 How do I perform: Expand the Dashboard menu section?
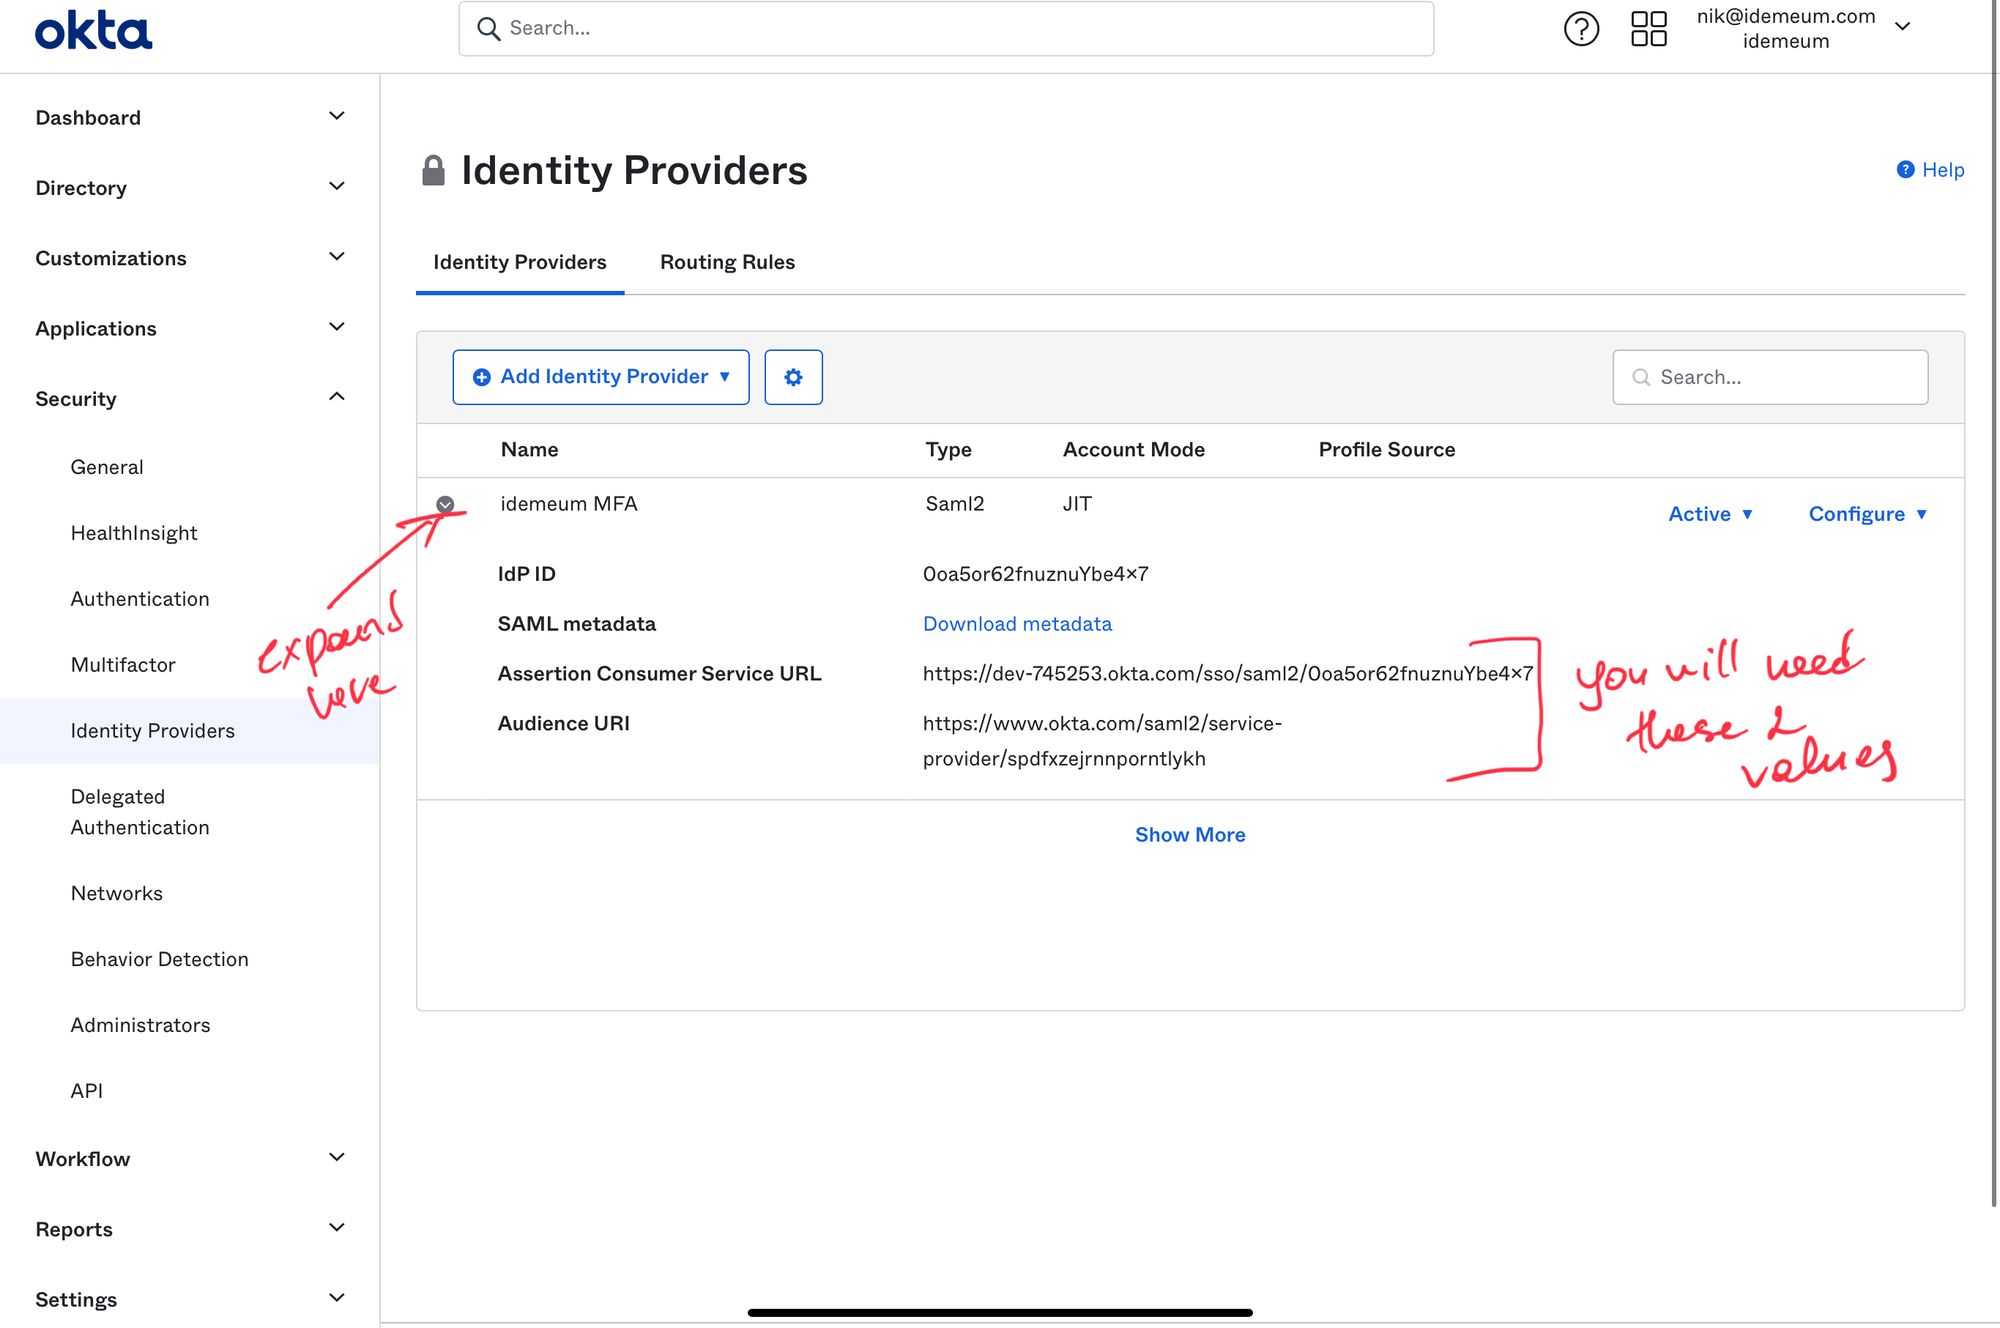click(190, 117)
